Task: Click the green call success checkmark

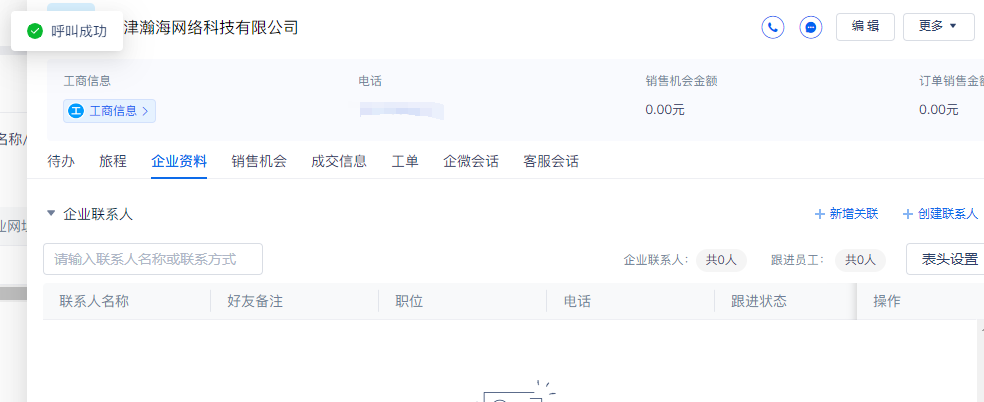Action: tap(35, 31)
